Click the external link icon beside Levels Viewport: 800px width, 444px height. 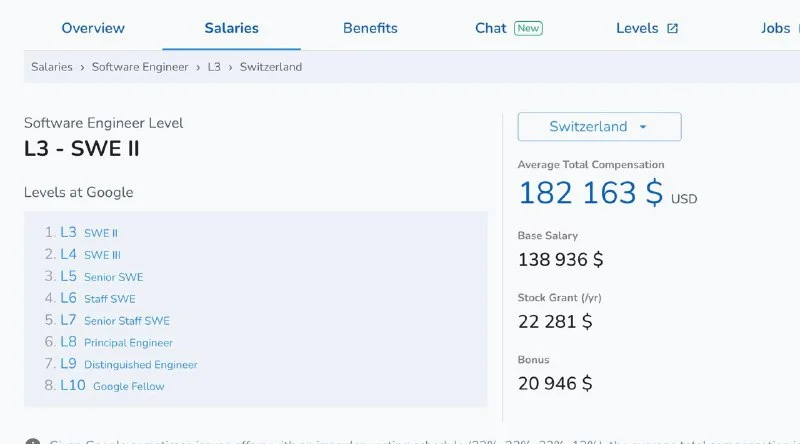coord(672,28)
